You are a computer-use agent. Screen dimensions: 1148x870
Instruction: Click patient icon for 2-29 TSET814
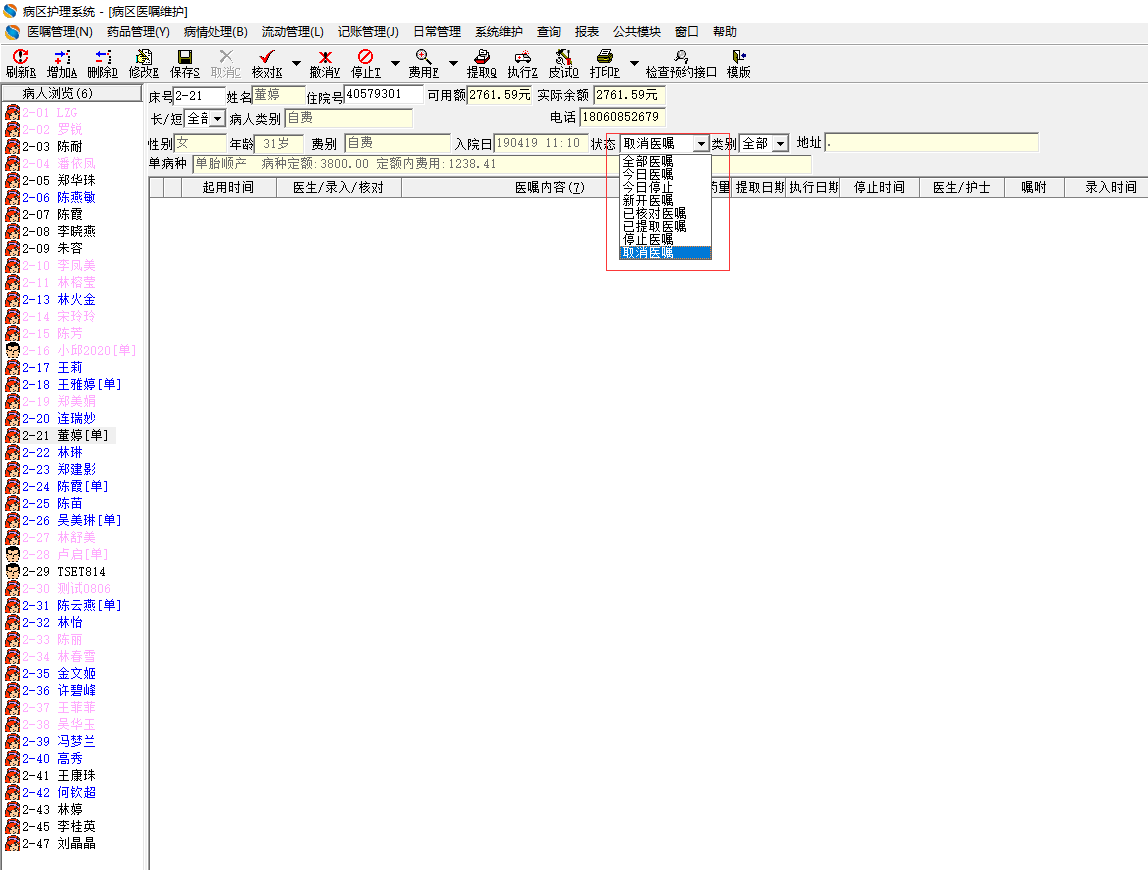[x=12, y=571]
